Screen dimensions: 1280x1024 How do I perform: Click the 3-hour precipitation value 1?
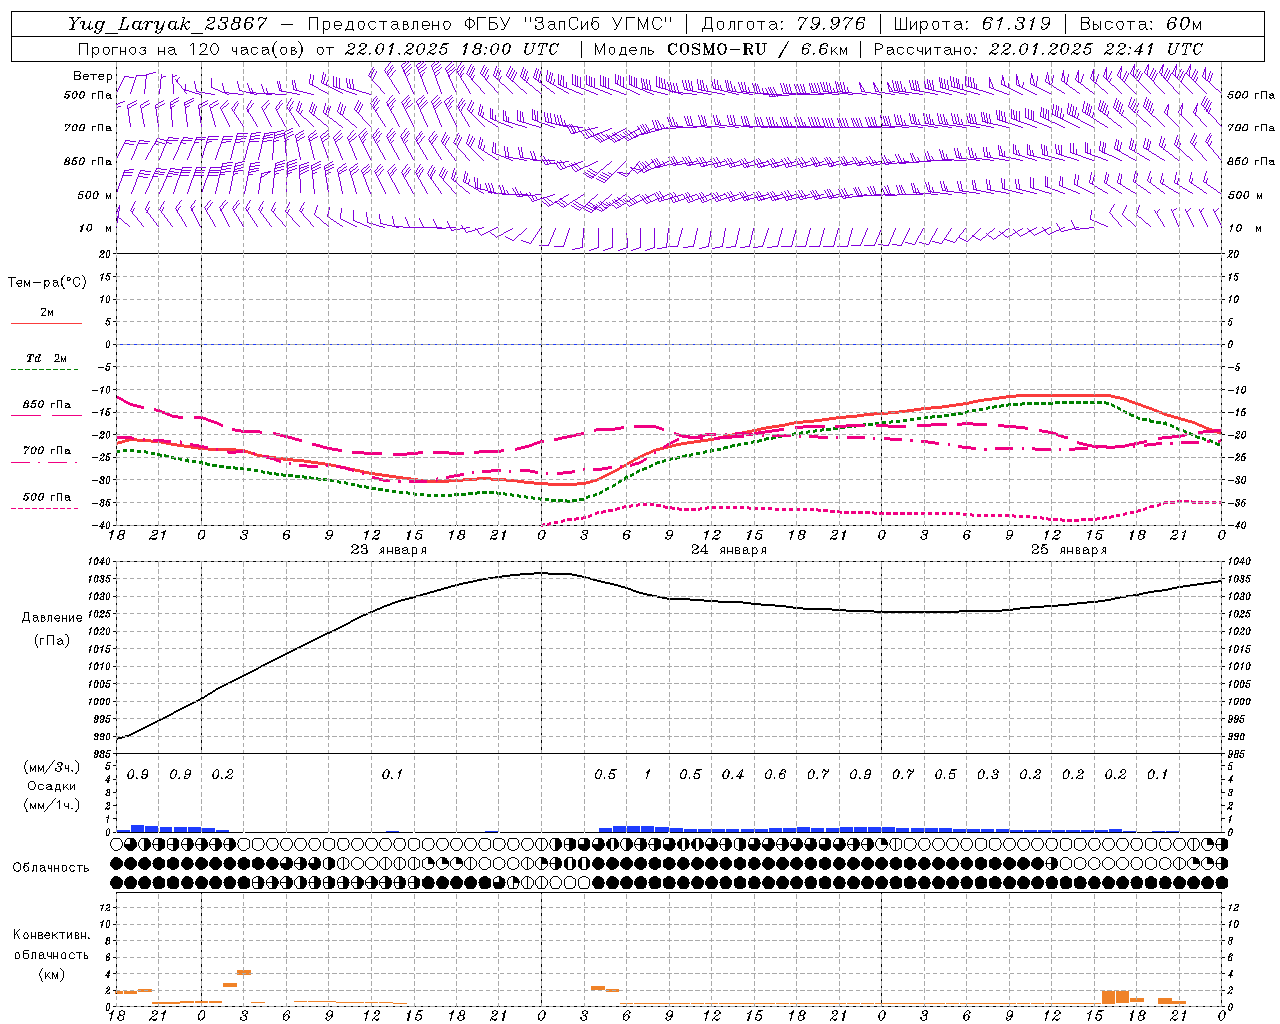[647, 774]
